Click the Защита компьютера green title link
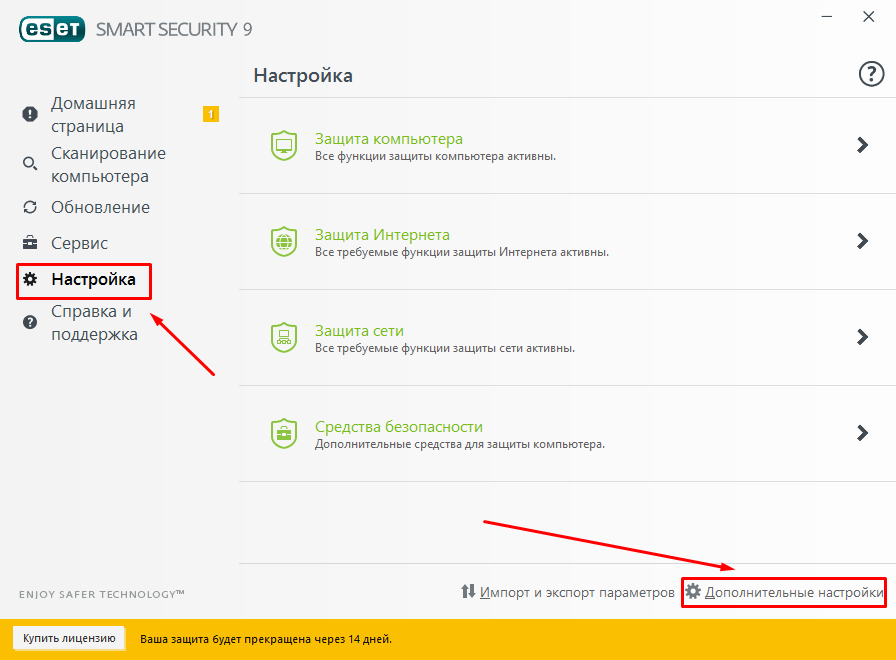 click(x=388, y=139)
